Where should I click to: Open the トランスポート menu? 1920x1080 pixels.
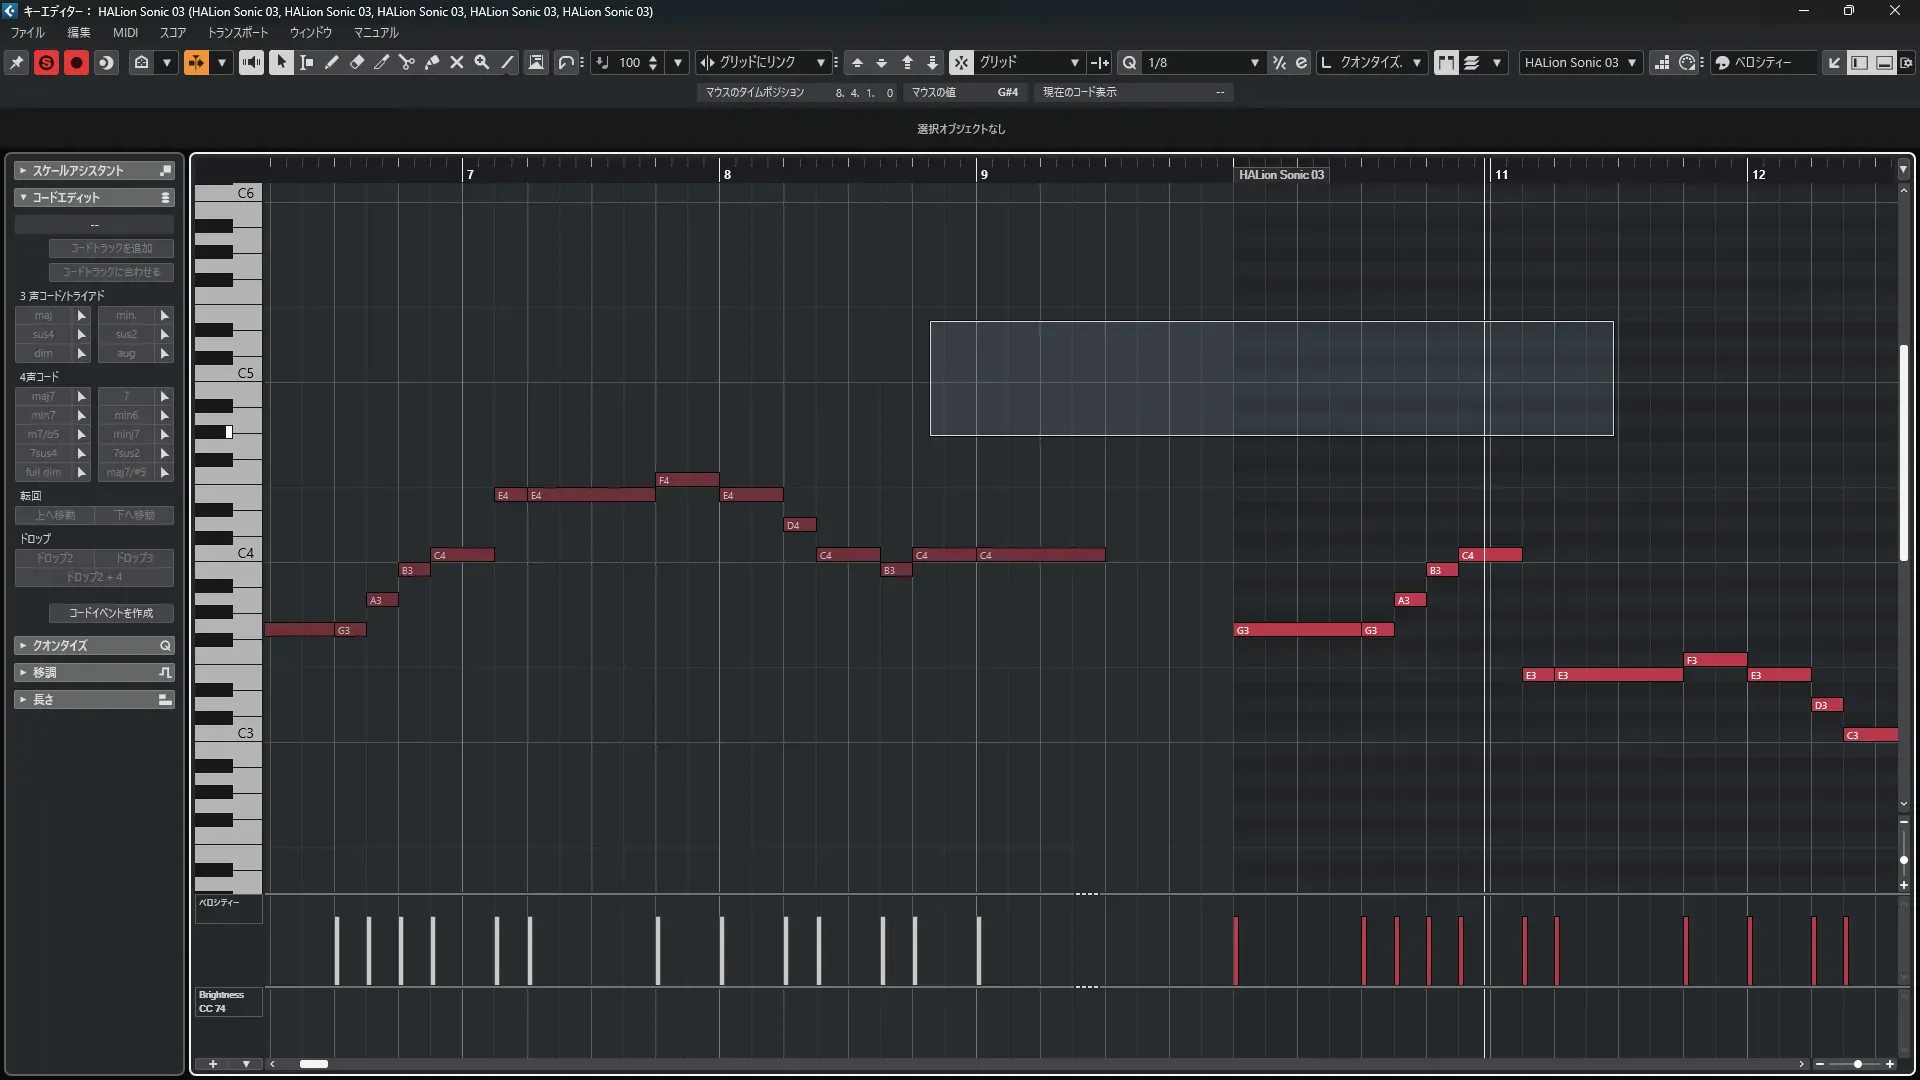pyautogui.click(x=238, y=32)
